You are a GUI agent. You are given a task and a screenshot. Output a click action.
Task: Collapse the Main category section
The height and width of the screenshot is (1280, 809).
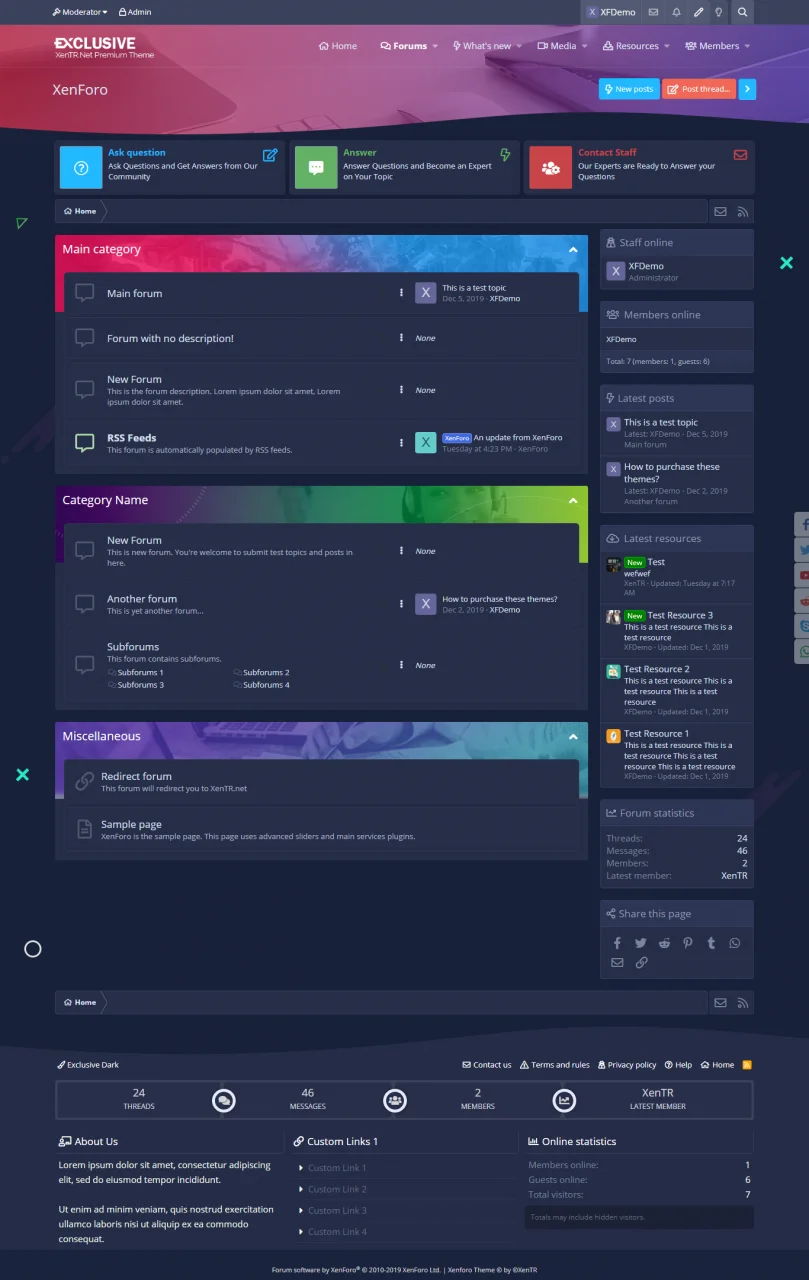[x=573, y=250]
